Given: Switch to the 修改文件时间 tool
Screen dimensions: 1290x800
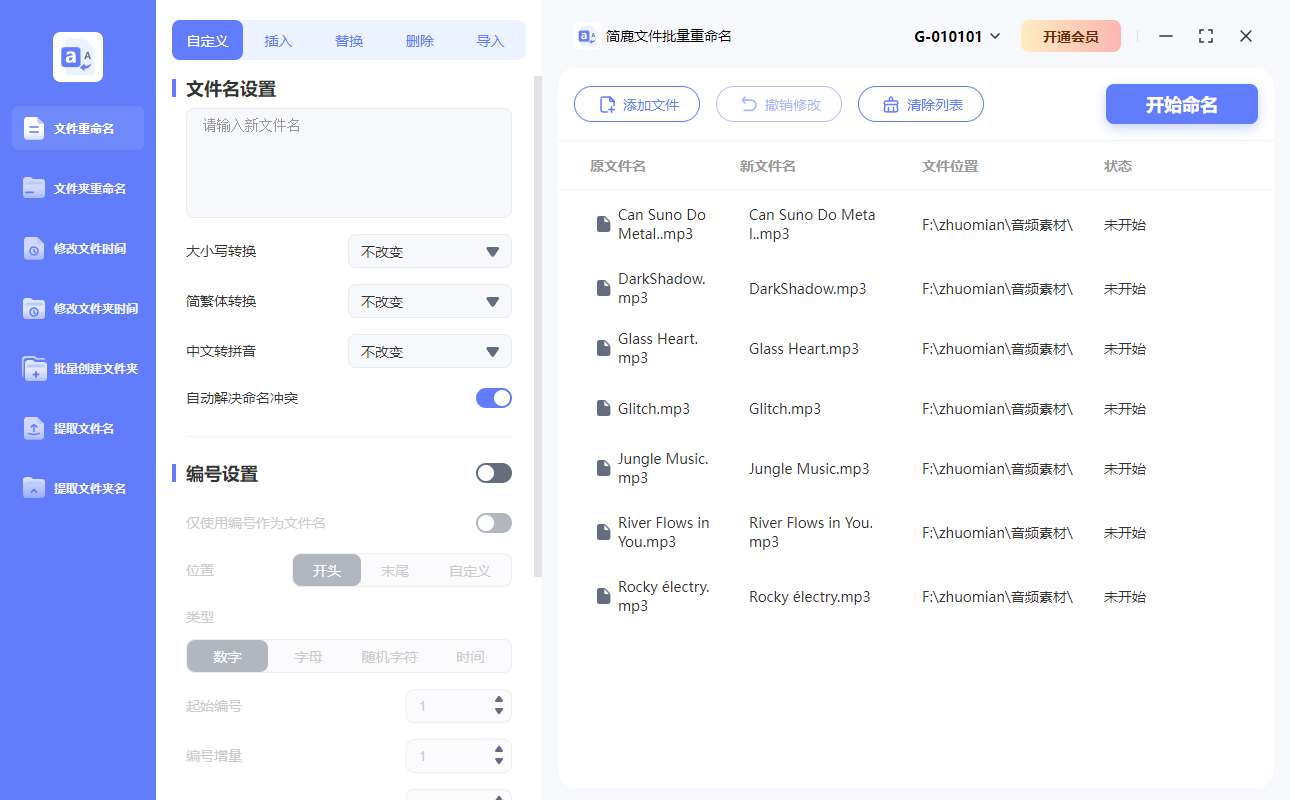Looking at the screenshot, I should (77, 248).
